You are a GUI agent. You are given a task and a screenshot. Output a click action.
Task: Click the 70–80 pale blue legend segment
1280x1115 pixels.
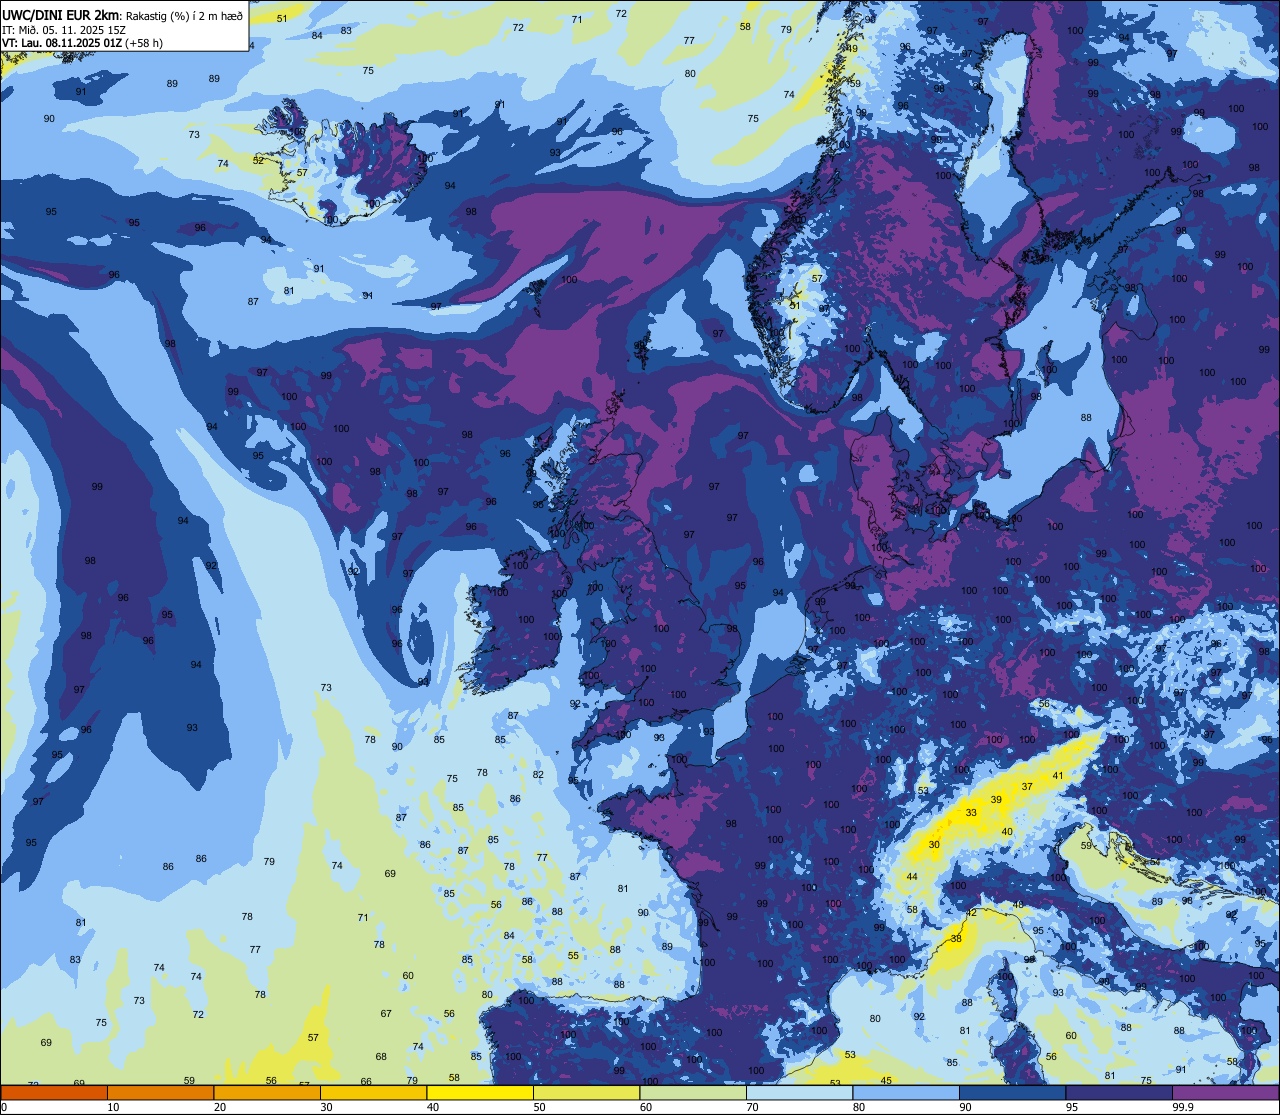coord(799,1092)
